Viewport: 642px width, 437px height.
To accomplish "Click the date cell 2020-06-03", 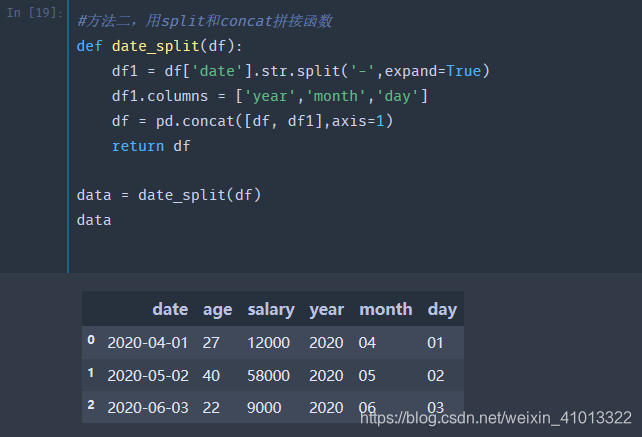I will pyautogui.click(x=148, y=408).
